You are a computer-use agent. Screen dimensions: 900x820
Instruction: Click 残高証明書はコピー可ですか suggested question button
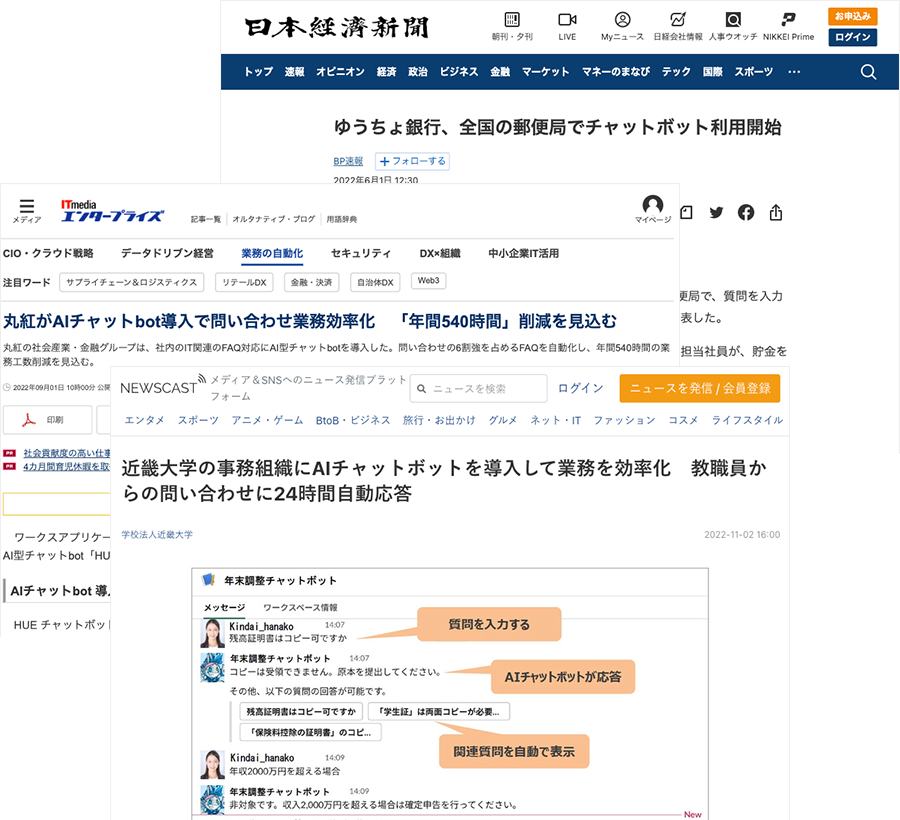(301, 712)
